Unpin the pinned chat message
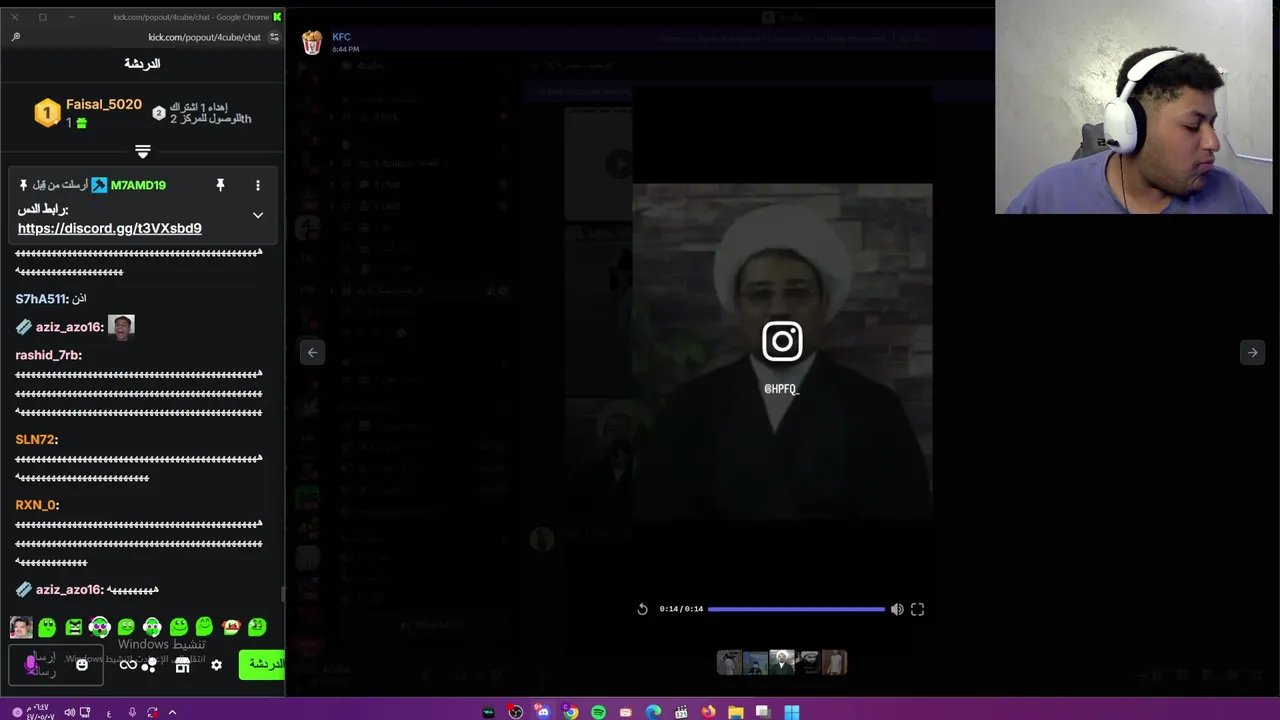 point(220,185)
